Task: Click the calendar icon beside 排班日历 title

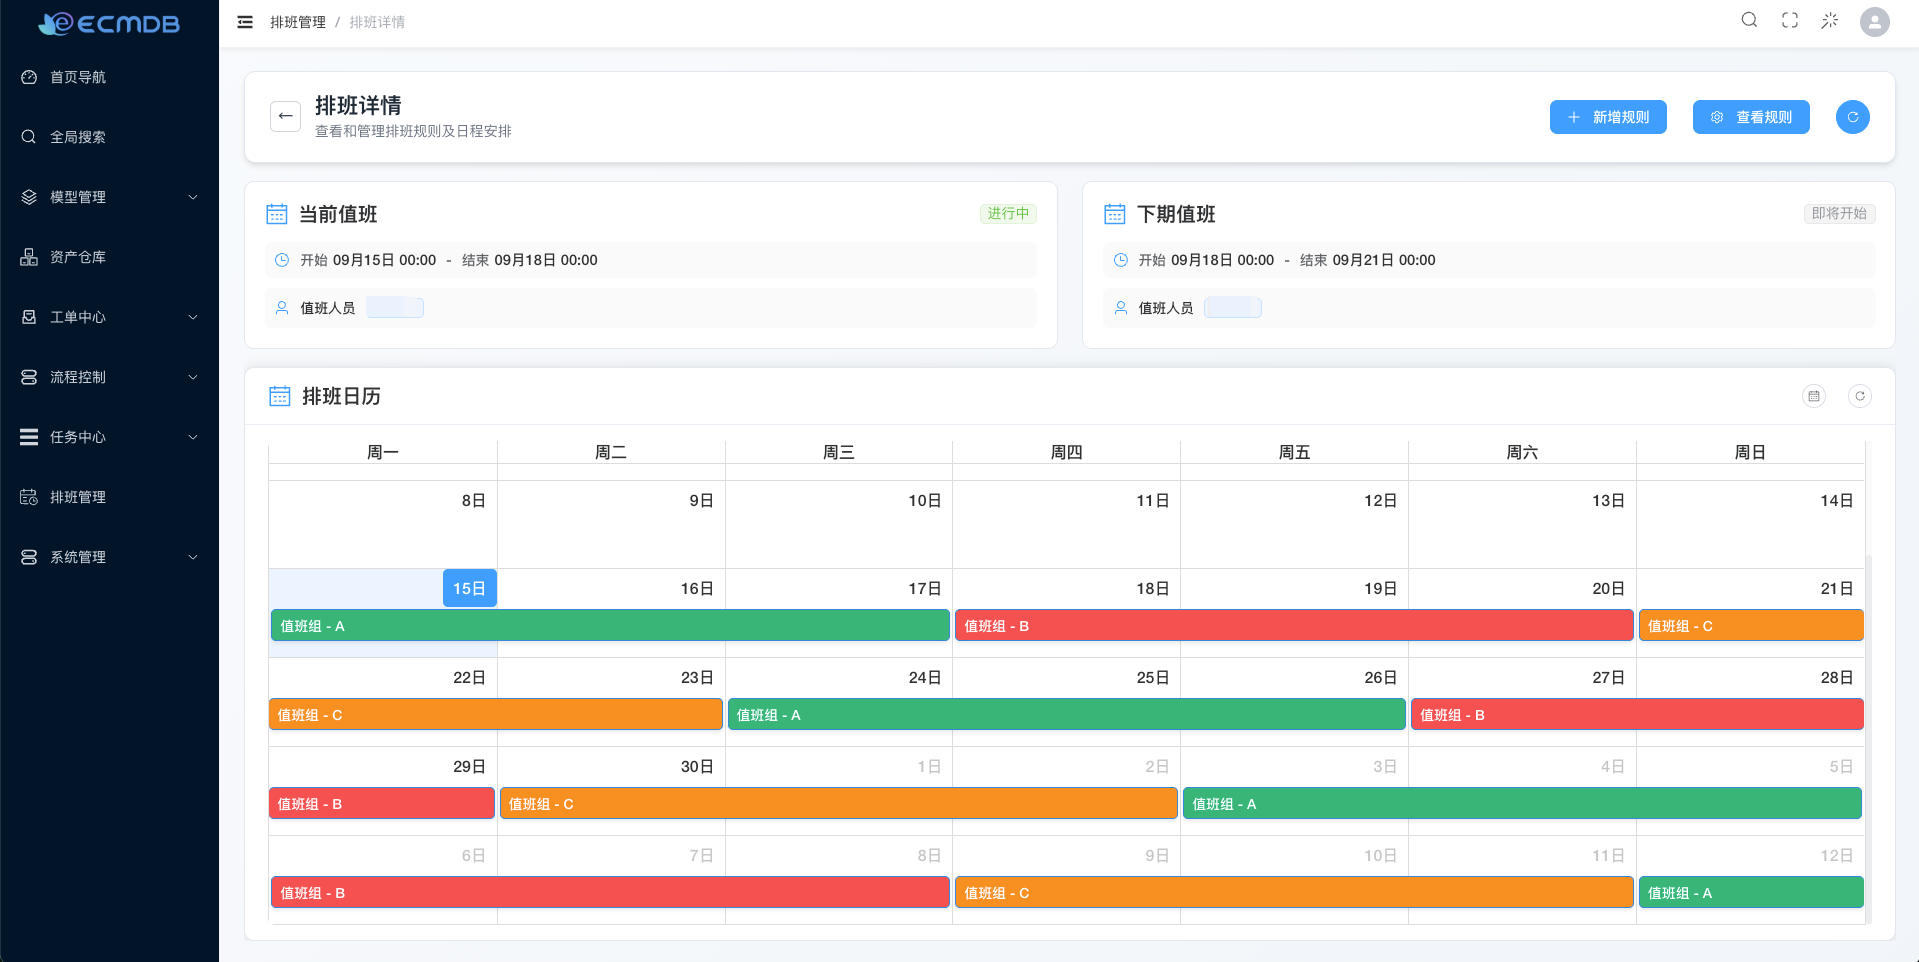Action: click(280, 396)
